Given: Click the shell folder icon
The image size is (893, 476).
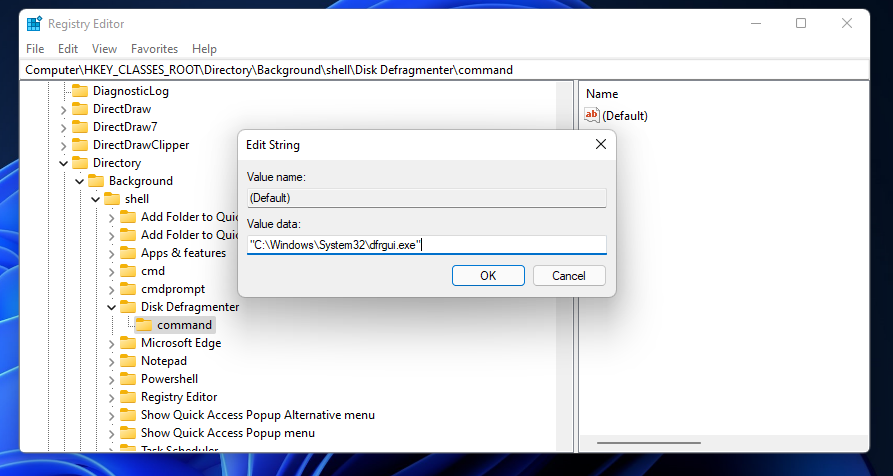Looking at the screenshot, I should 112,199.
